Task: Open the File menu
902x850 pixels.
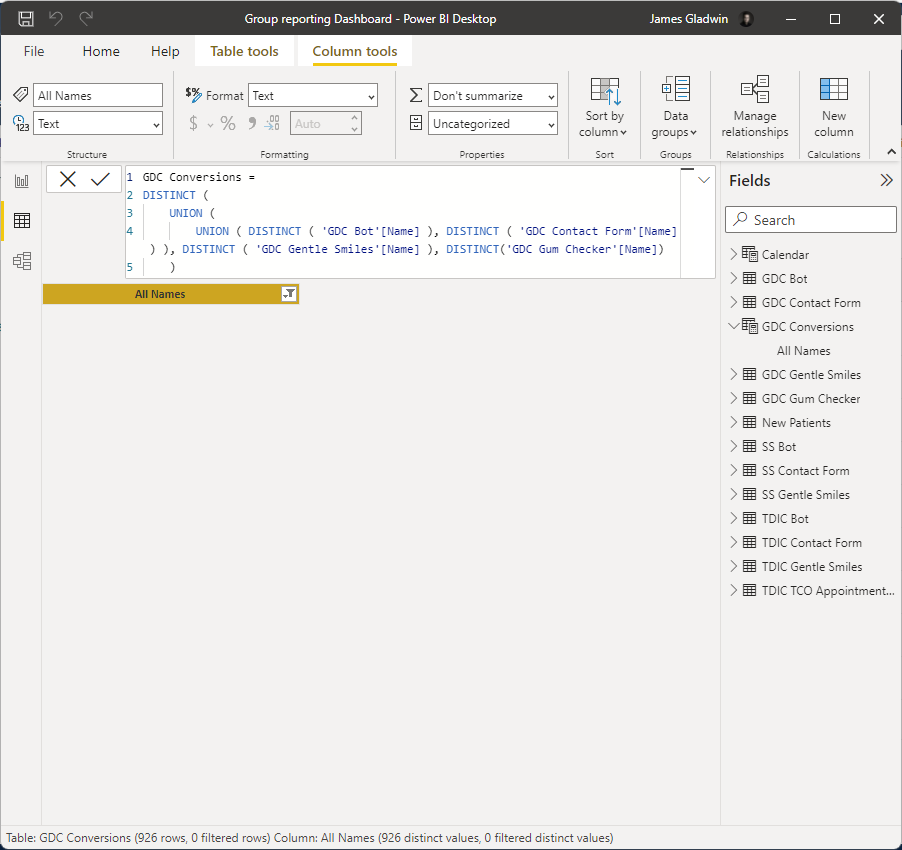Action: tap(34, 51)
